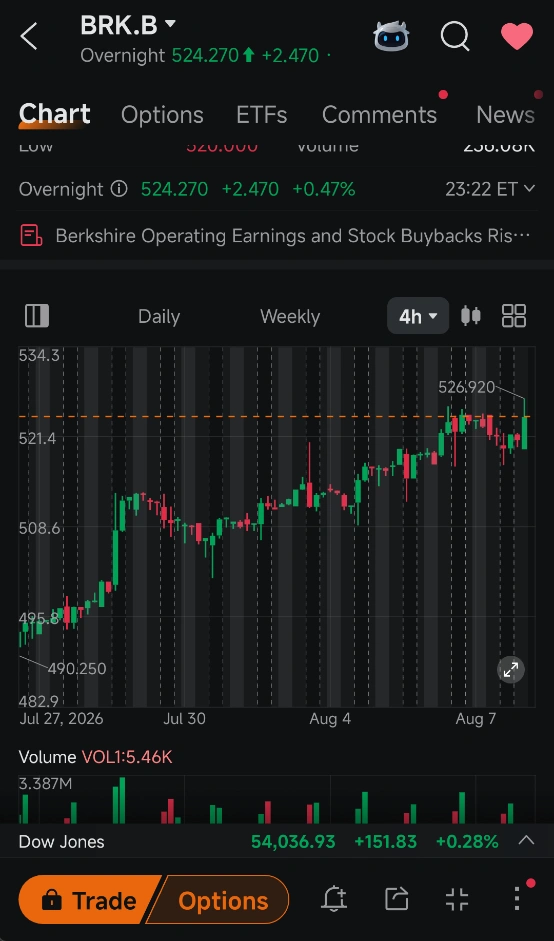554x941 pixels.
Task: Switch to the News tab
Action: [x=505, y=115]
